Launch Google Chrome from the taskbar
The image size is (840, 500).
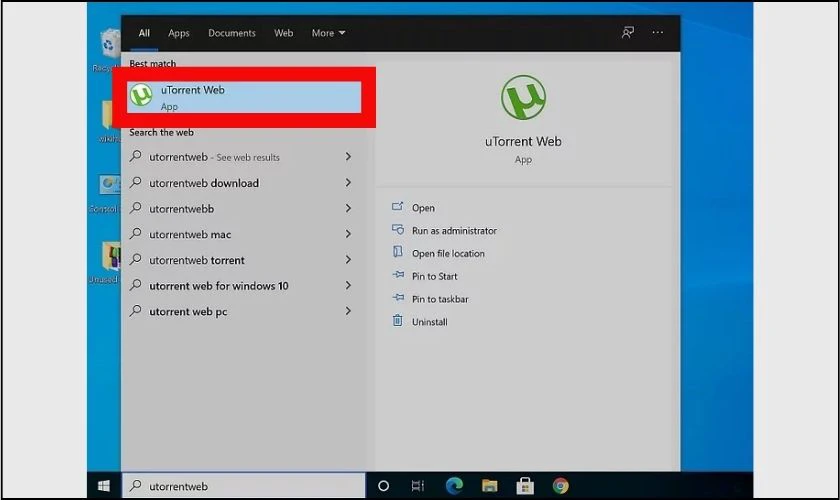tap(560, 486)
